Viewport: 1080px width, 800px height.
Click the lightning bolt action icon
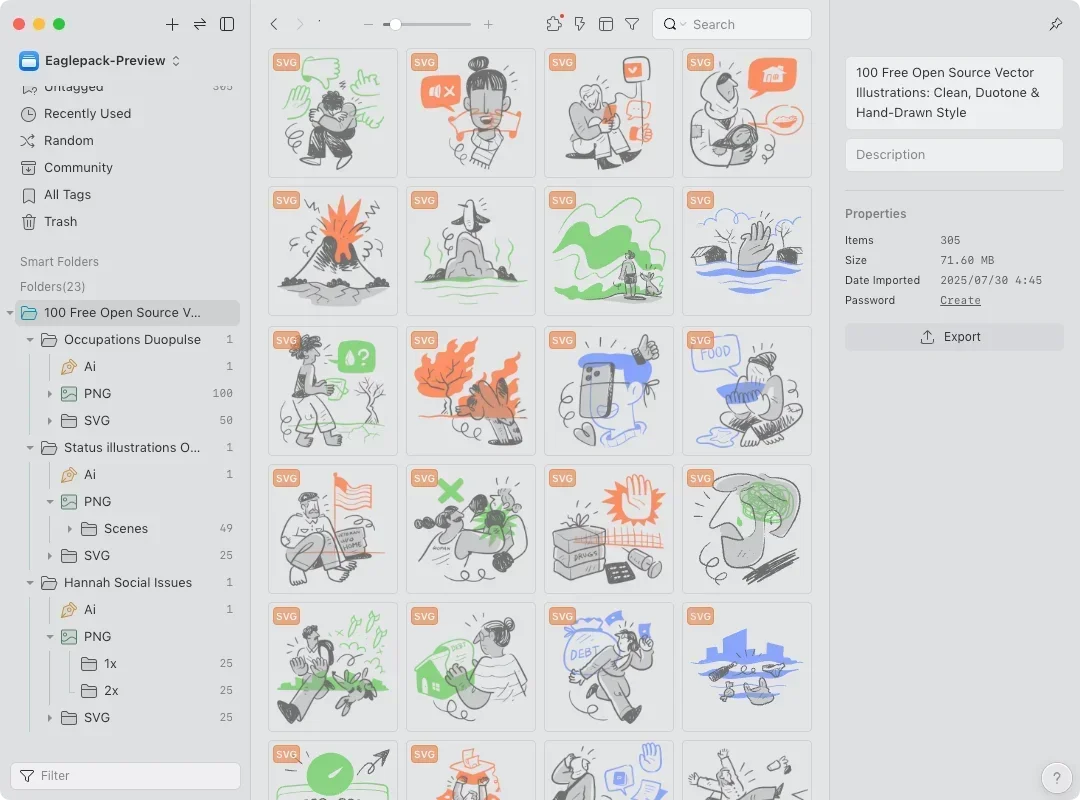[x=580, y=24]
